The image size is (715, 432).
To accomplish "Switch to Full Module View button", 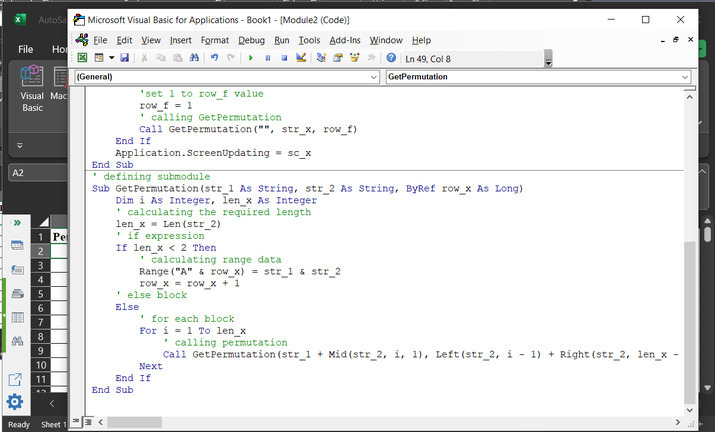I will coord(89,422).
